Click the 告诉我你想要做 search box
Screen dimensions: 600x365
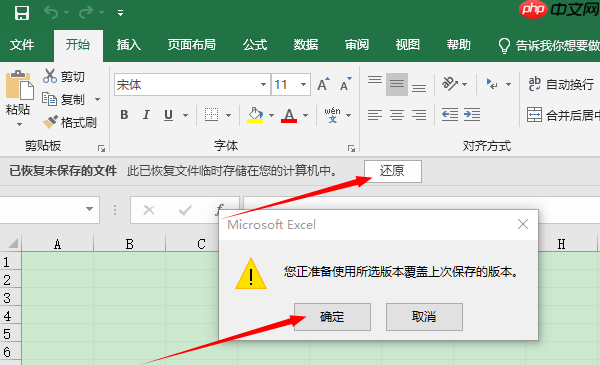tap(549, 46)
